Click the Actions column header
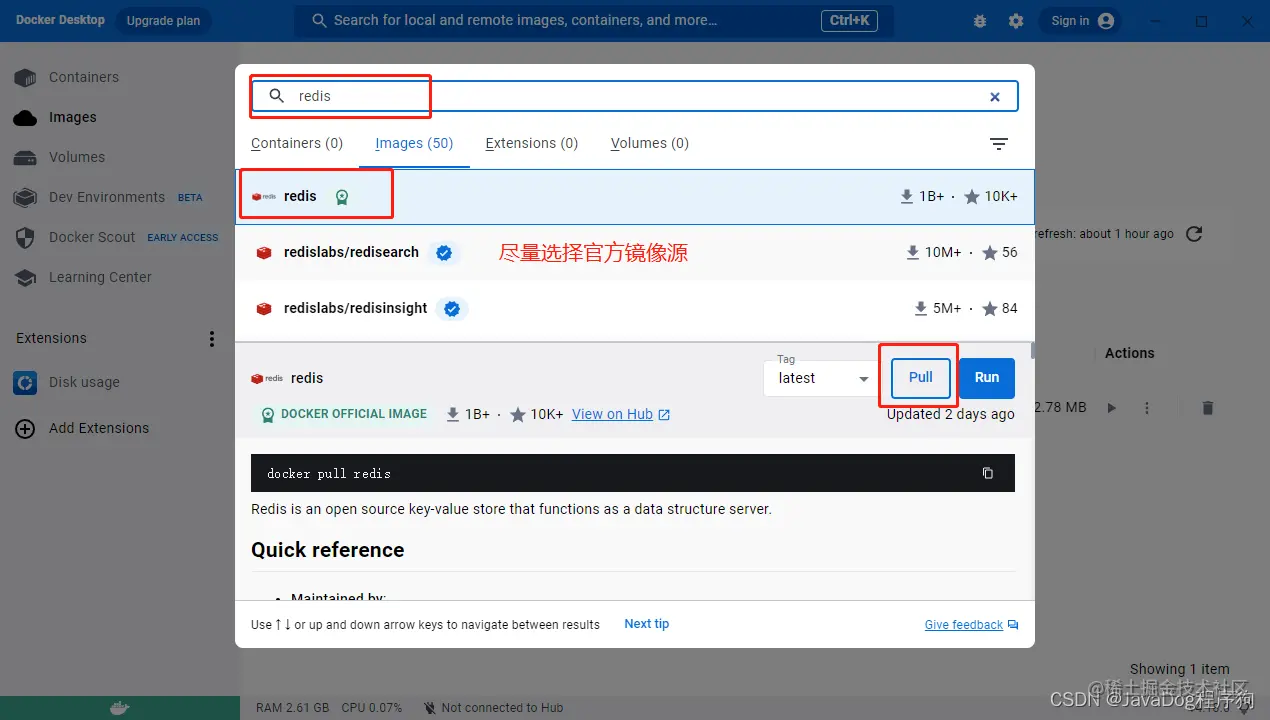The width and height of the screenshot is (1270, 720). coord(1129,353)
